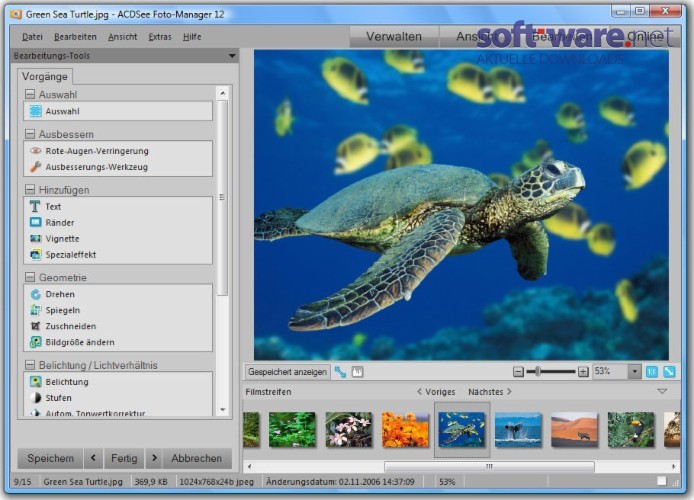
Task: Open Rote-Augen-Verringerung eye icon
Action: coord(35,151)
